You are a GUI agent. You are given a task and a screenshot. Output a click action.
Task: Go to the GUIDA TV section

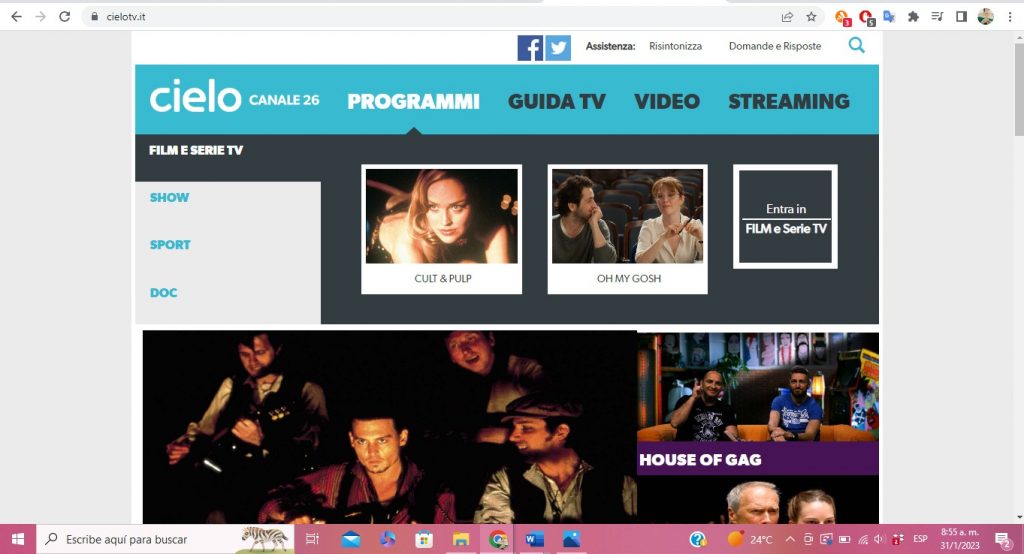(556, 101)
